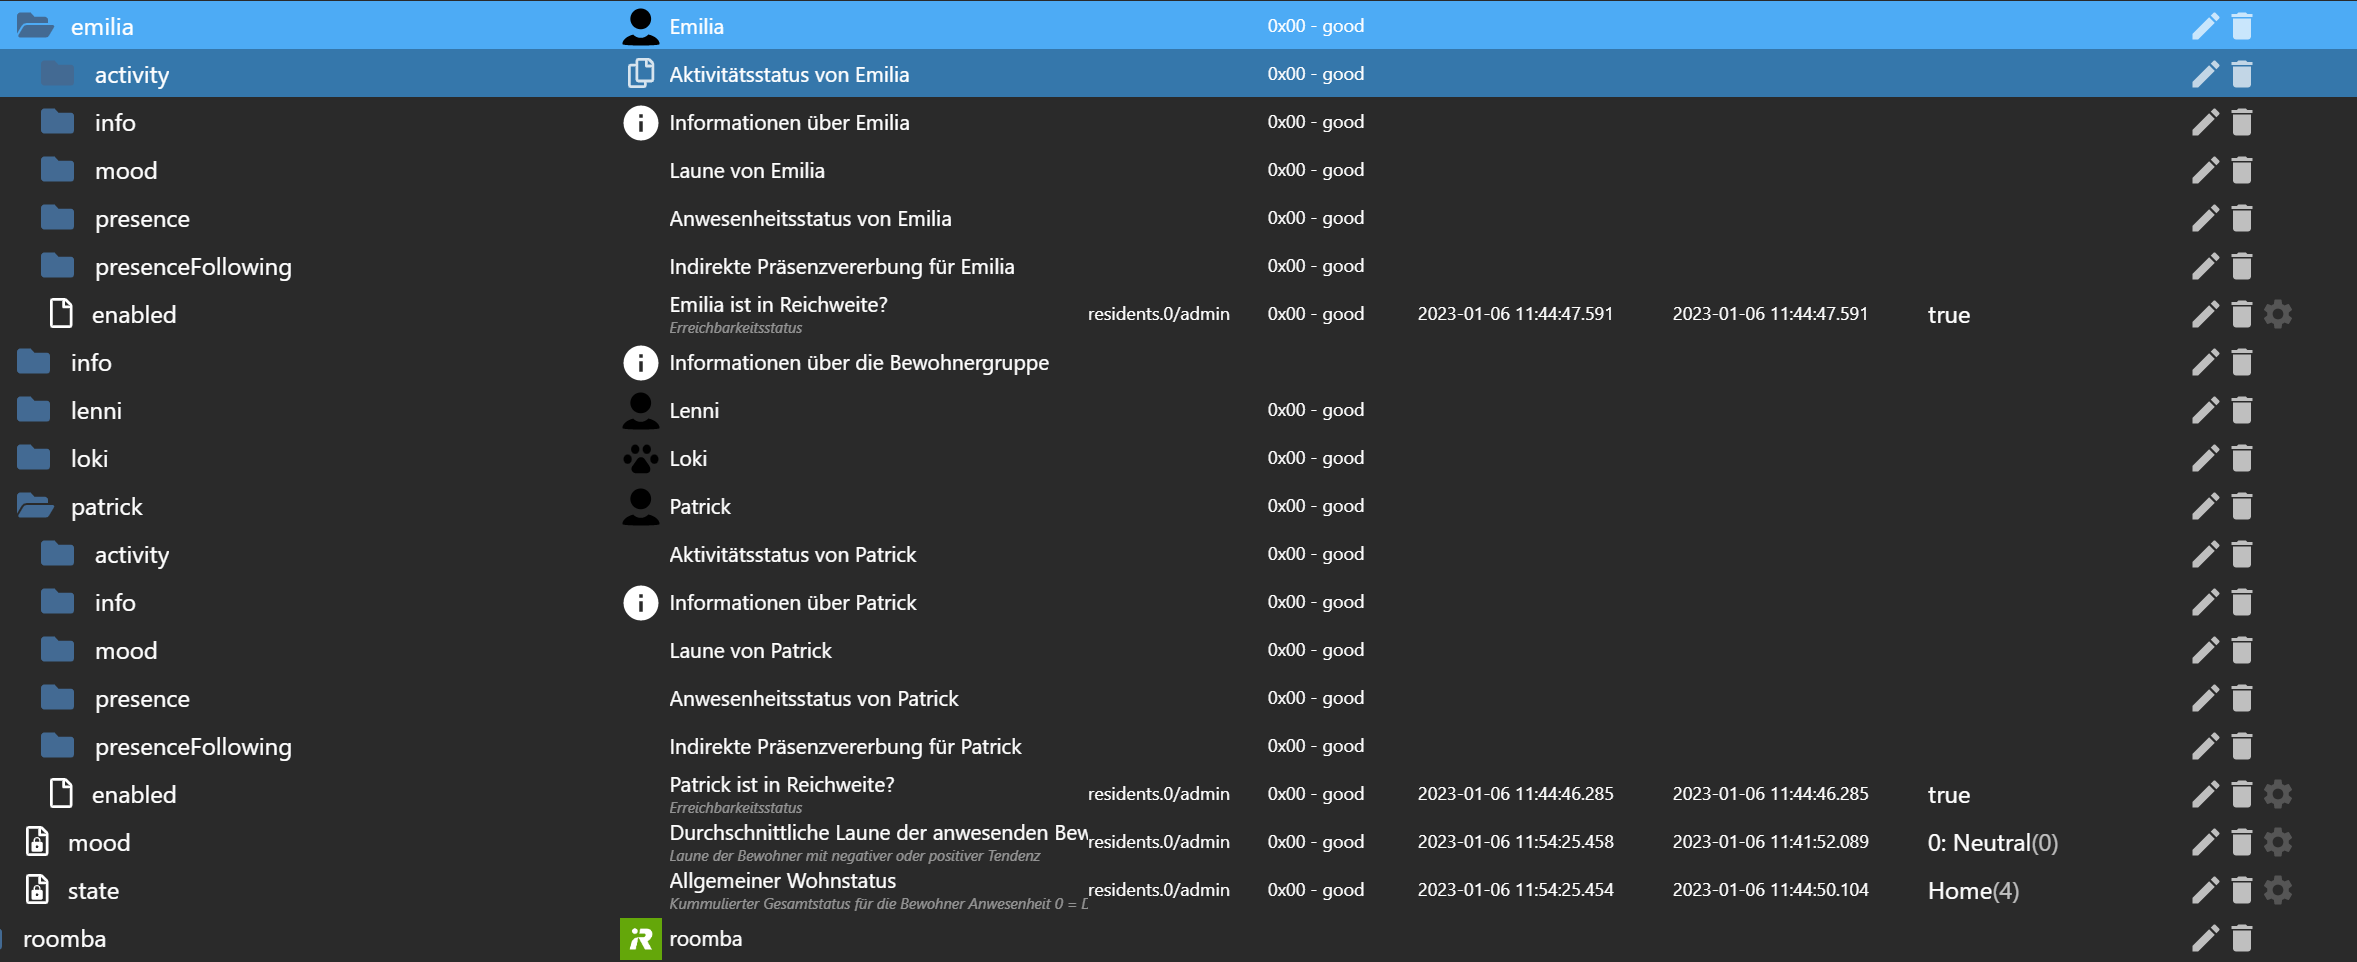Select the mood folder under emilia
Screen dimensions: 2357x962
125,171
